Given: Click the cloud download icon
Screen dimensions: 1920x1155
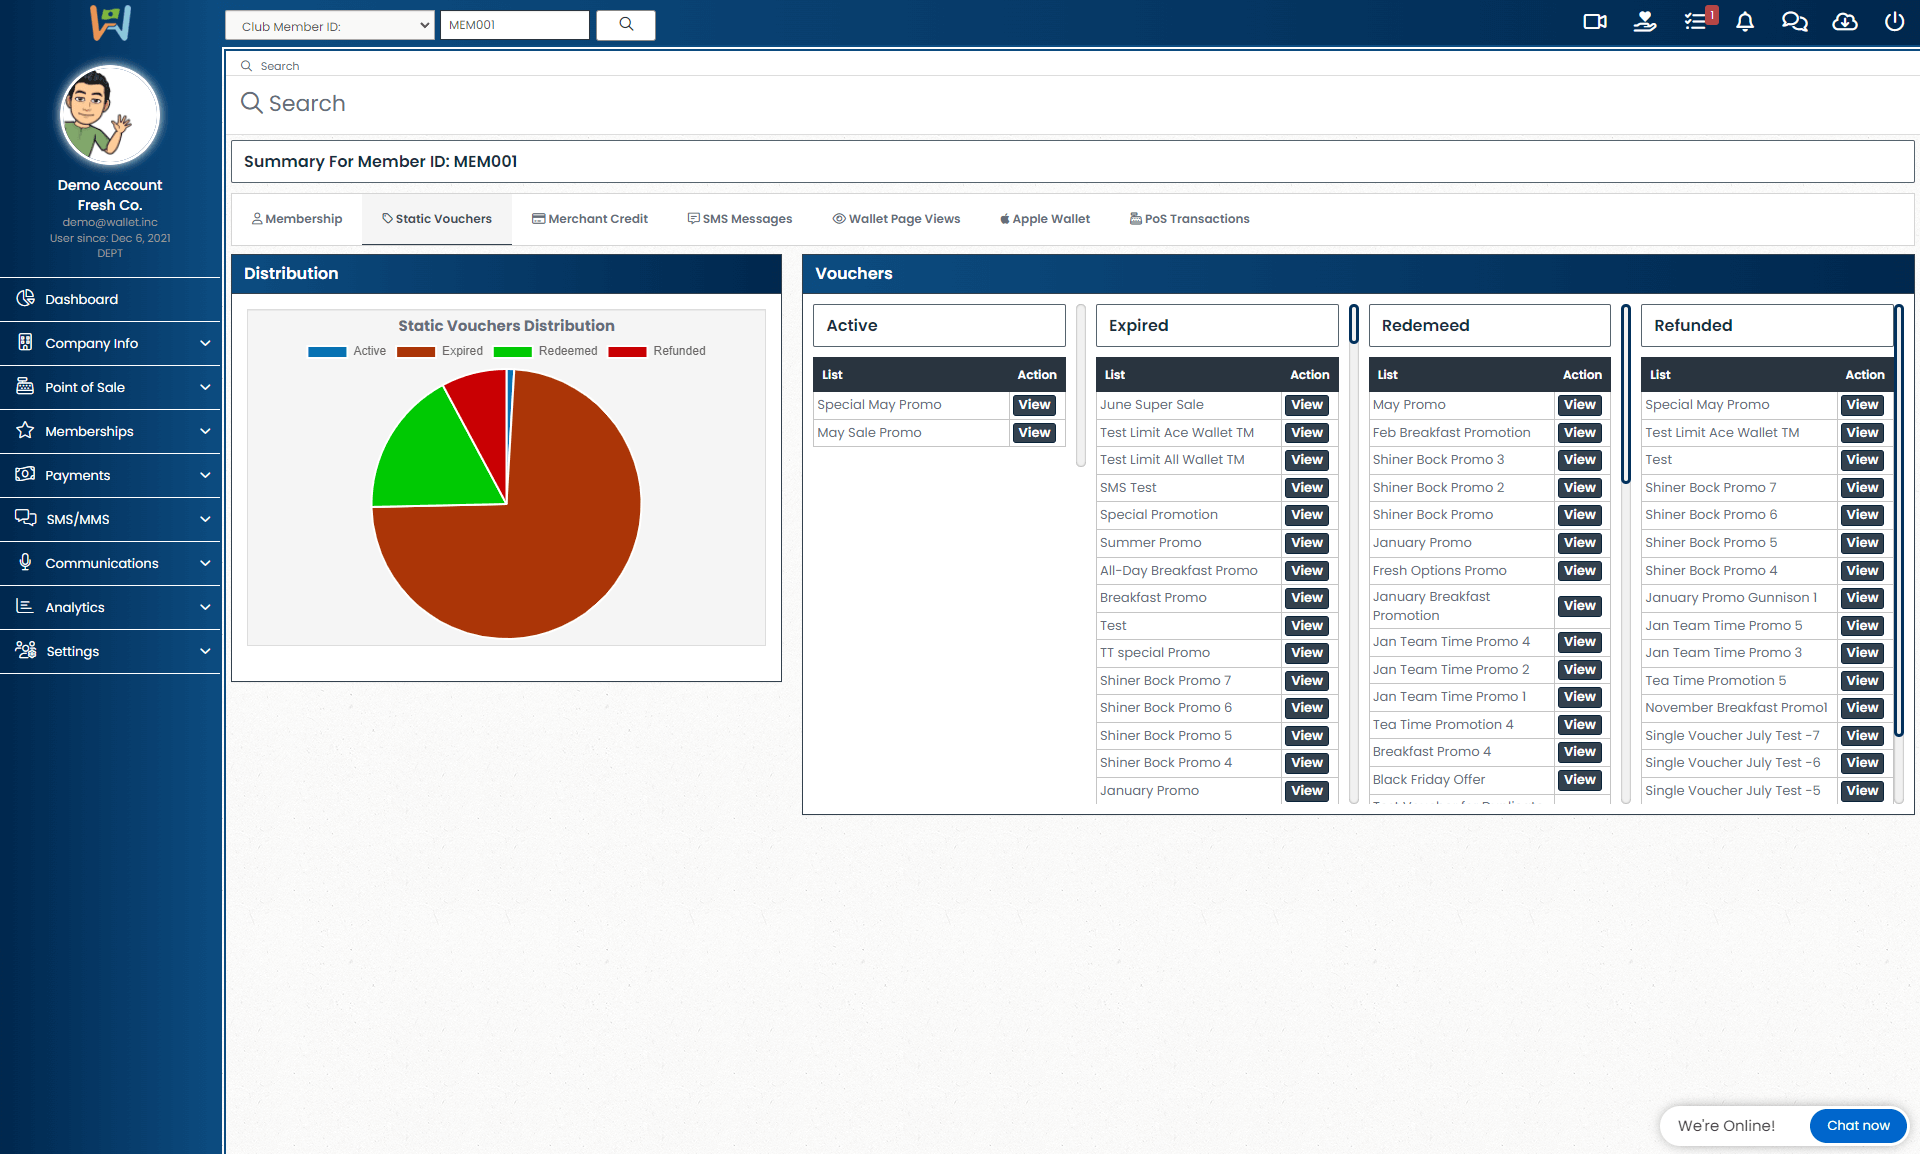Looking at the screenshot, I should tap(1845, 22).
